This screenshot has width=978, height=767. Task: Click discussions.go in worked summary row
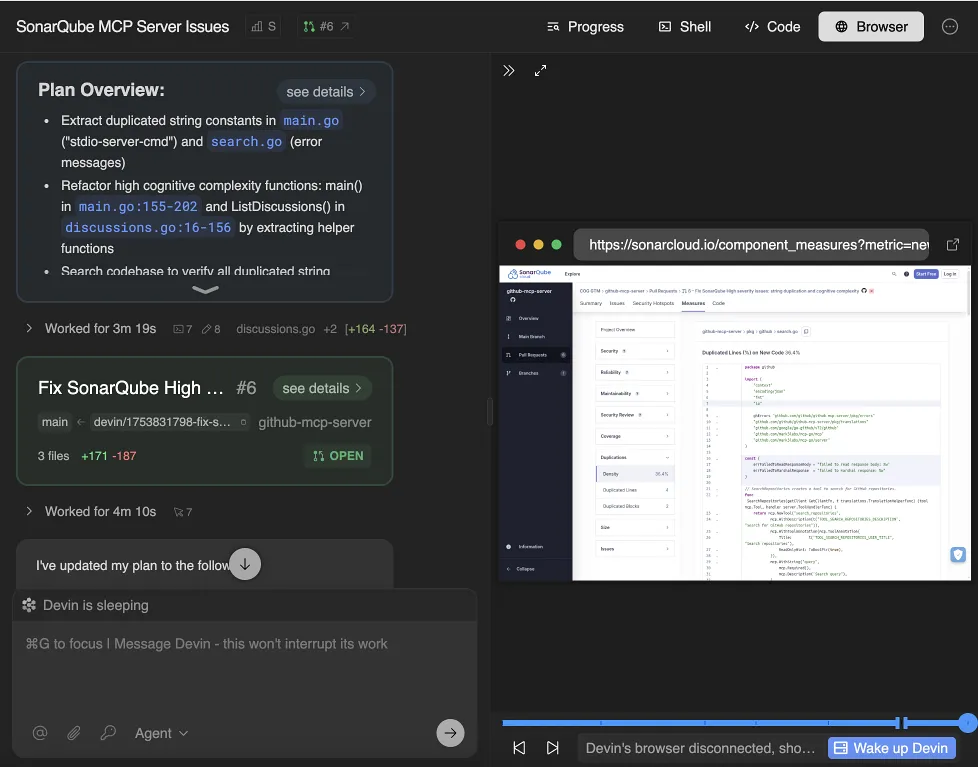(x=275, y=329)
